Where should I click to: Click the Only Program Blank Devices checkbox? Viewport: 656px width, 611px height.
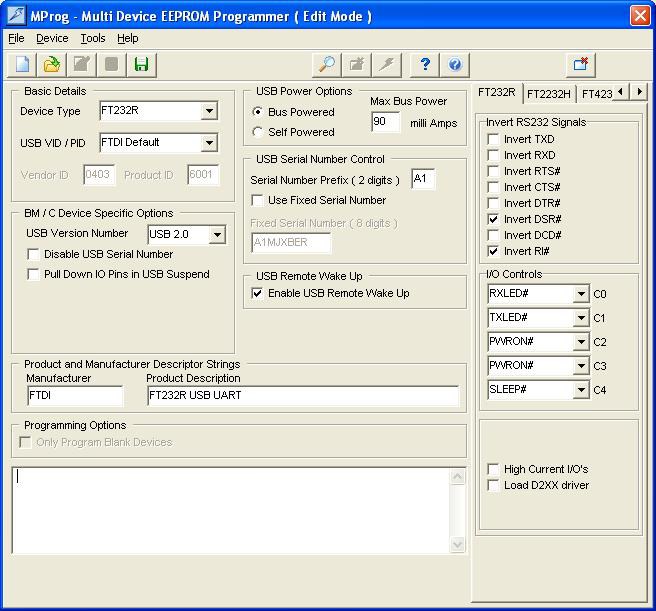click(x=25, y=442)
